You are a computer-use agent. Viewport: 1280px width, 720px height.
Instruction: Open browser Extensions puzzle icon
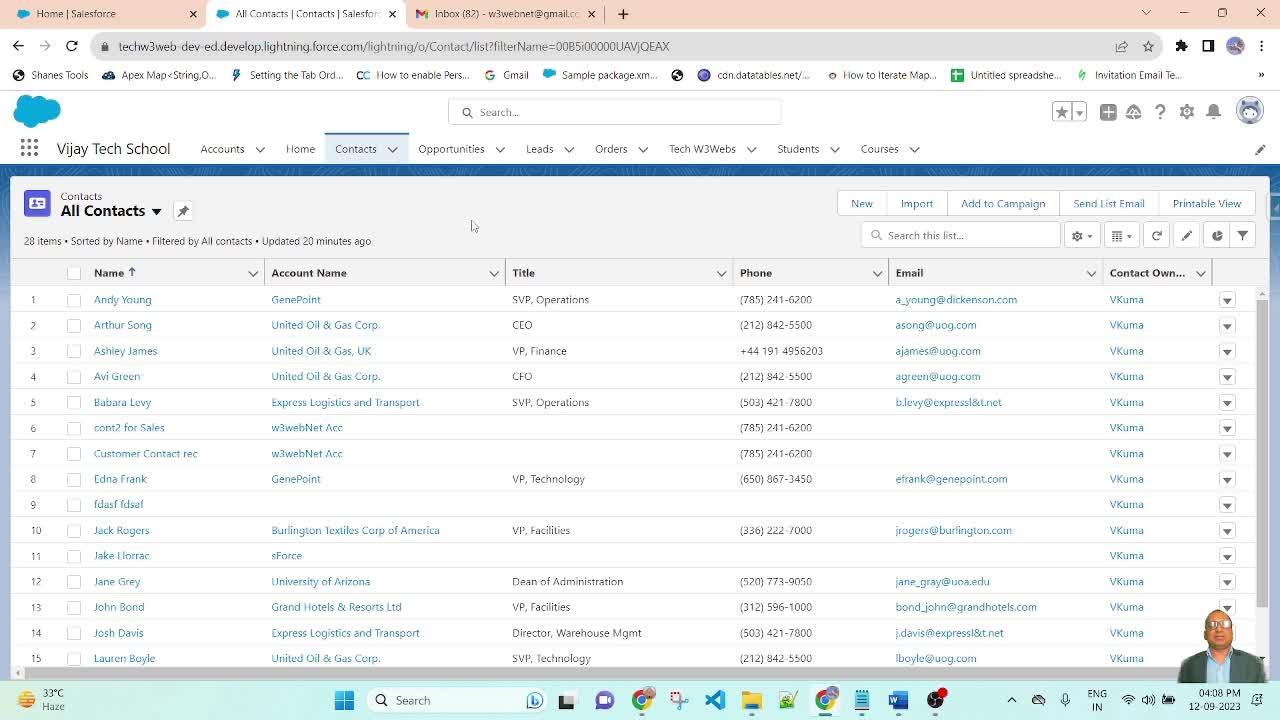(1182, 46)
